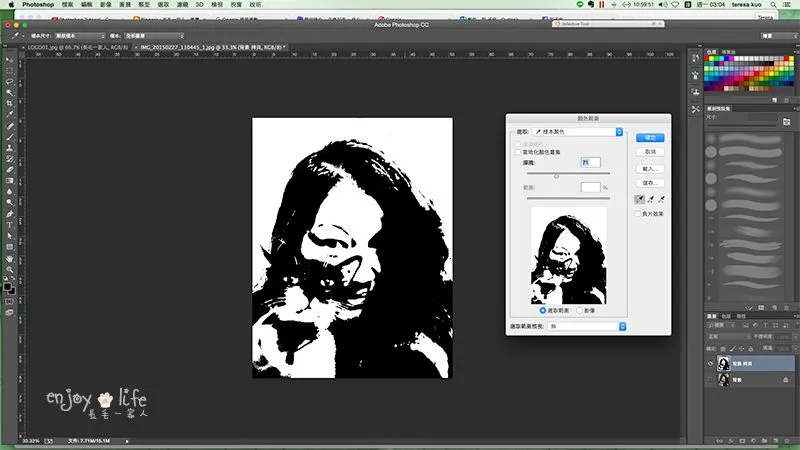This screenshot has width=800, height=450.
Task: Choose the Add to Sample eyedropper
Action: tap(651, 199)
